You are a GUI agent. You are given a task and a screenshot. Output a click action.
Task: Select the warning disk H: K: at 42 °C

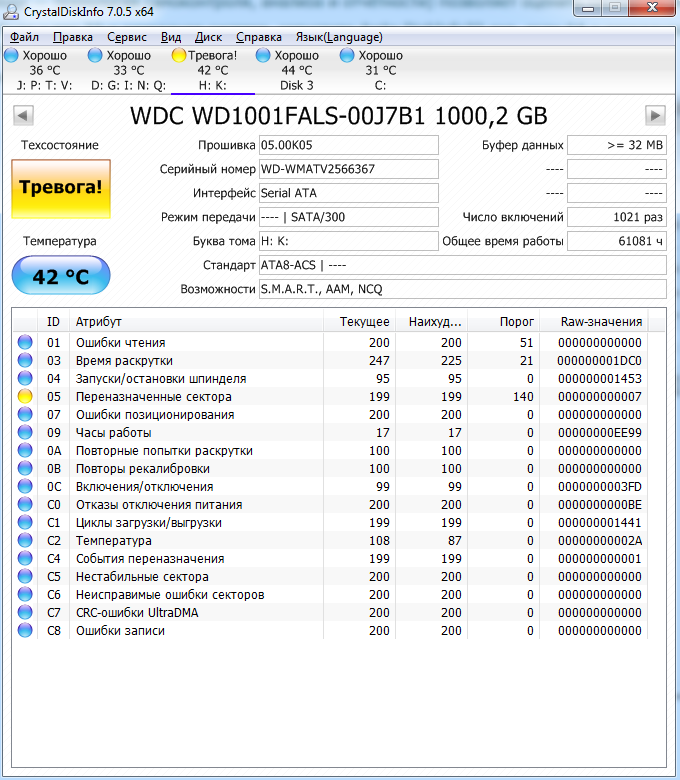[x=213, y=70]
